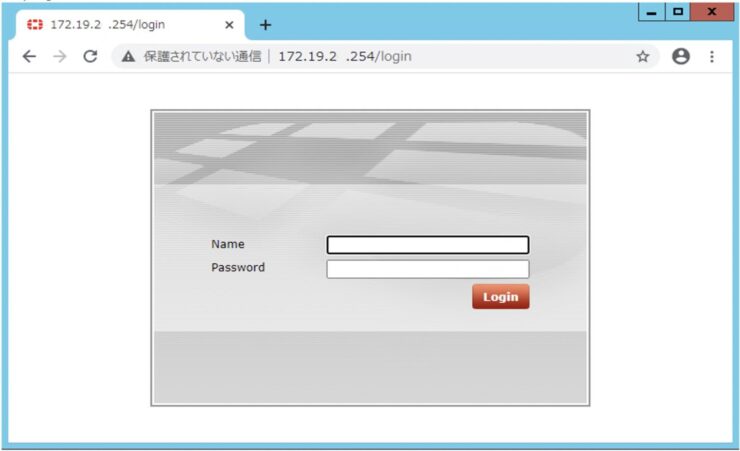Click the 保護されていない通信 security label

(202, 57)
